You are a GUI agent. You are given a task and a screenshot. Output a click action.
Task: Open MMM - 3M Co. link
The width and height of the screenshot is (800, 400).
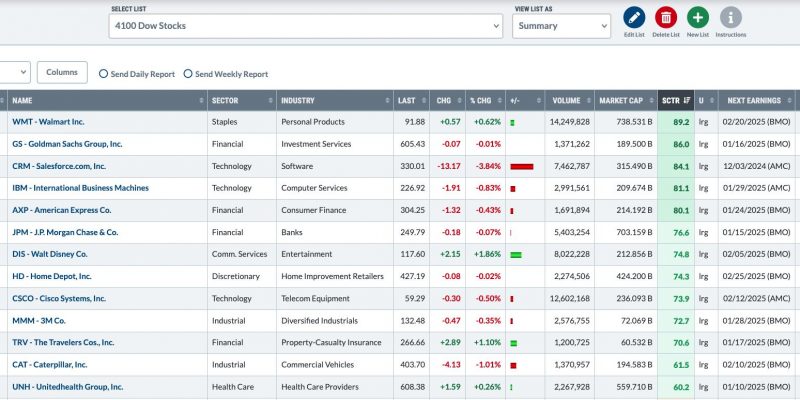click(x=39, y=320)
